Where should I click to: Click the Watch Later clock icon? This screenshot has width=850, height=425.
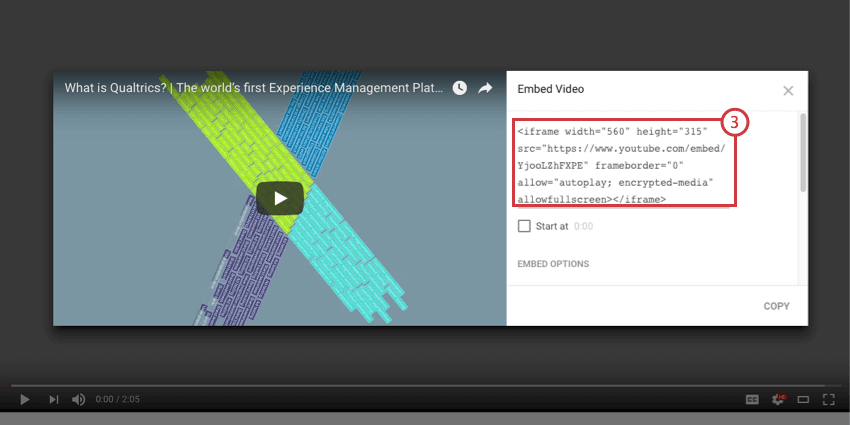[460, 88]
